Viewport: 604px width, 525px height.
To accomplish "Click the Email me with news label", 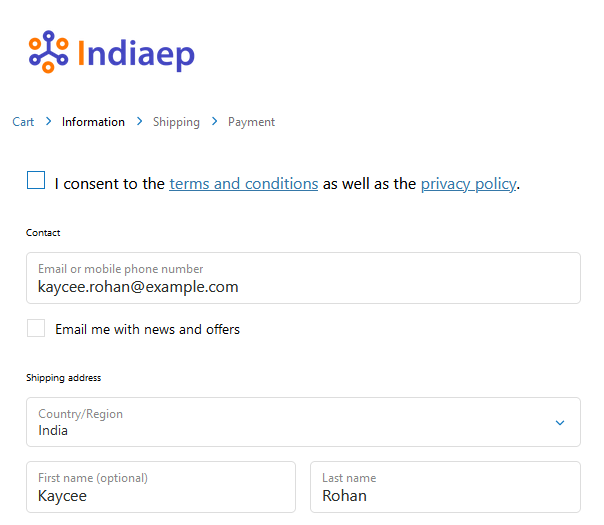I will [147, 329].
